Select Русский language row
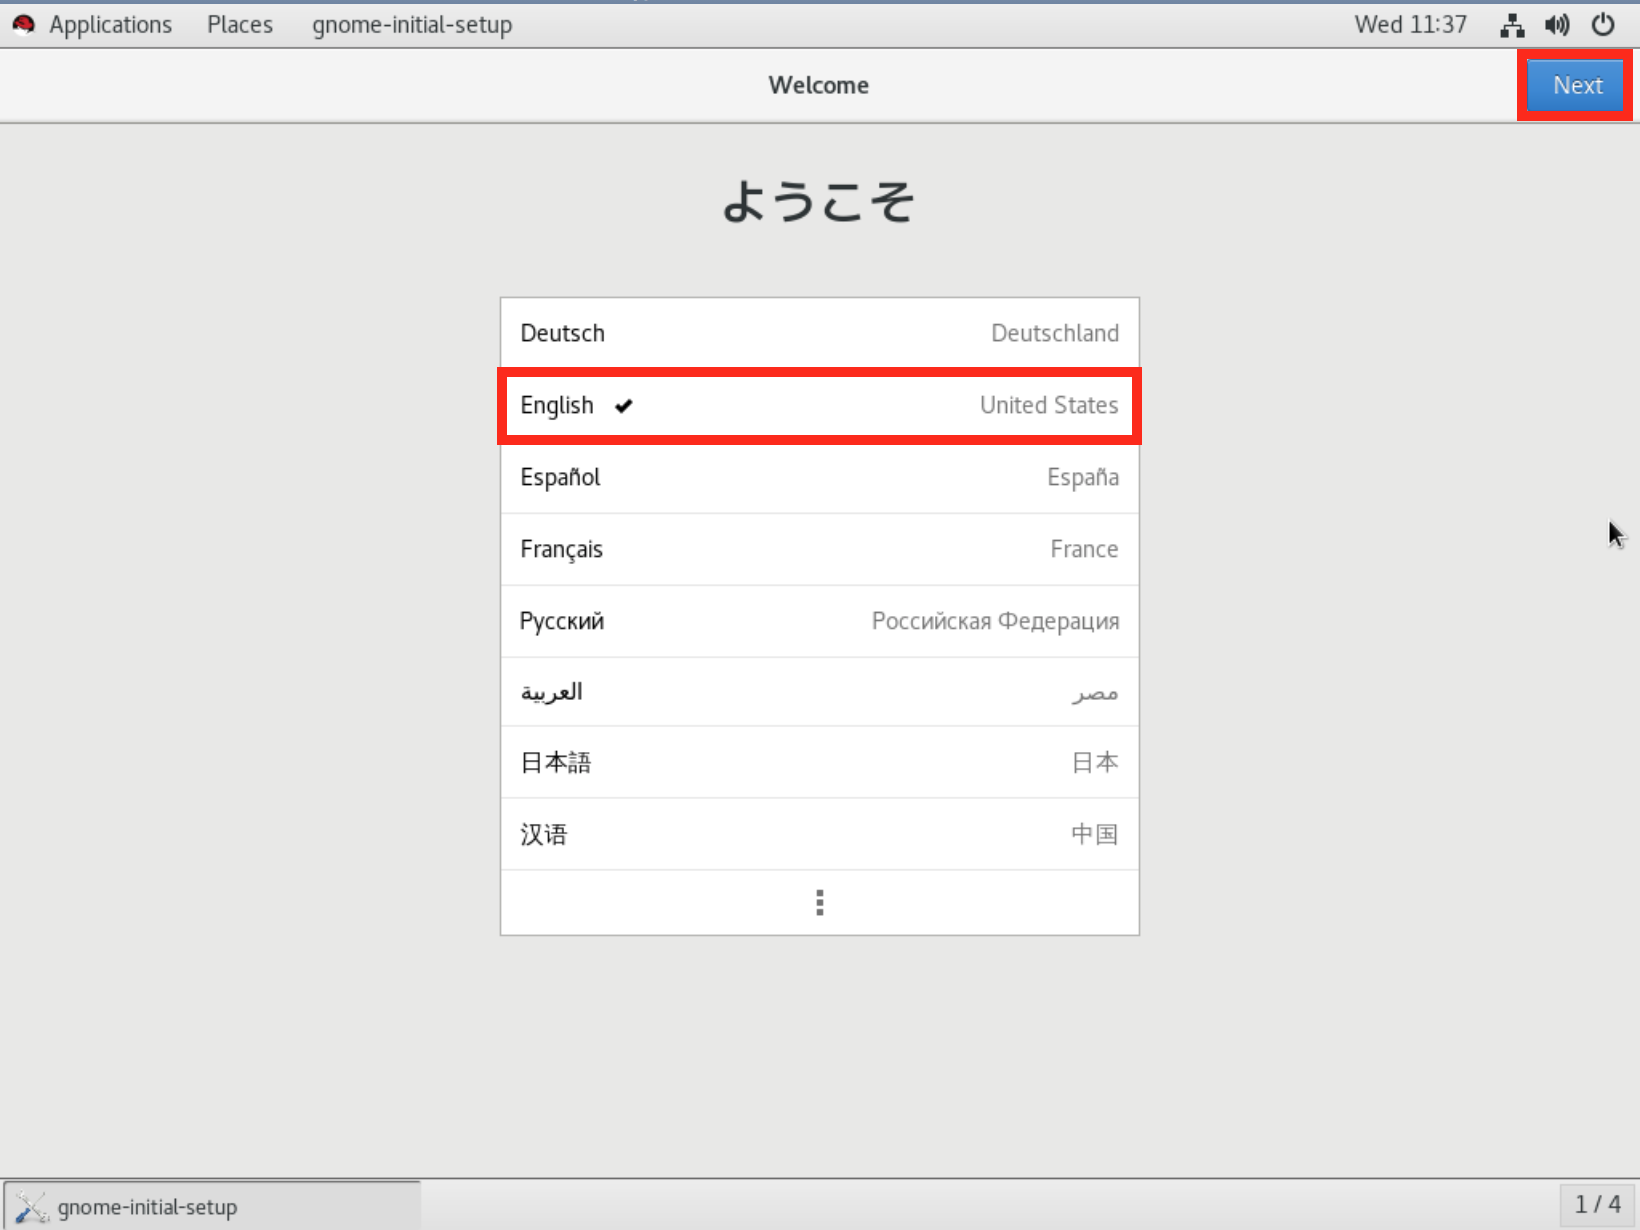Image resolution: width=1640 pixels, height=1230 pixels. 819,621
